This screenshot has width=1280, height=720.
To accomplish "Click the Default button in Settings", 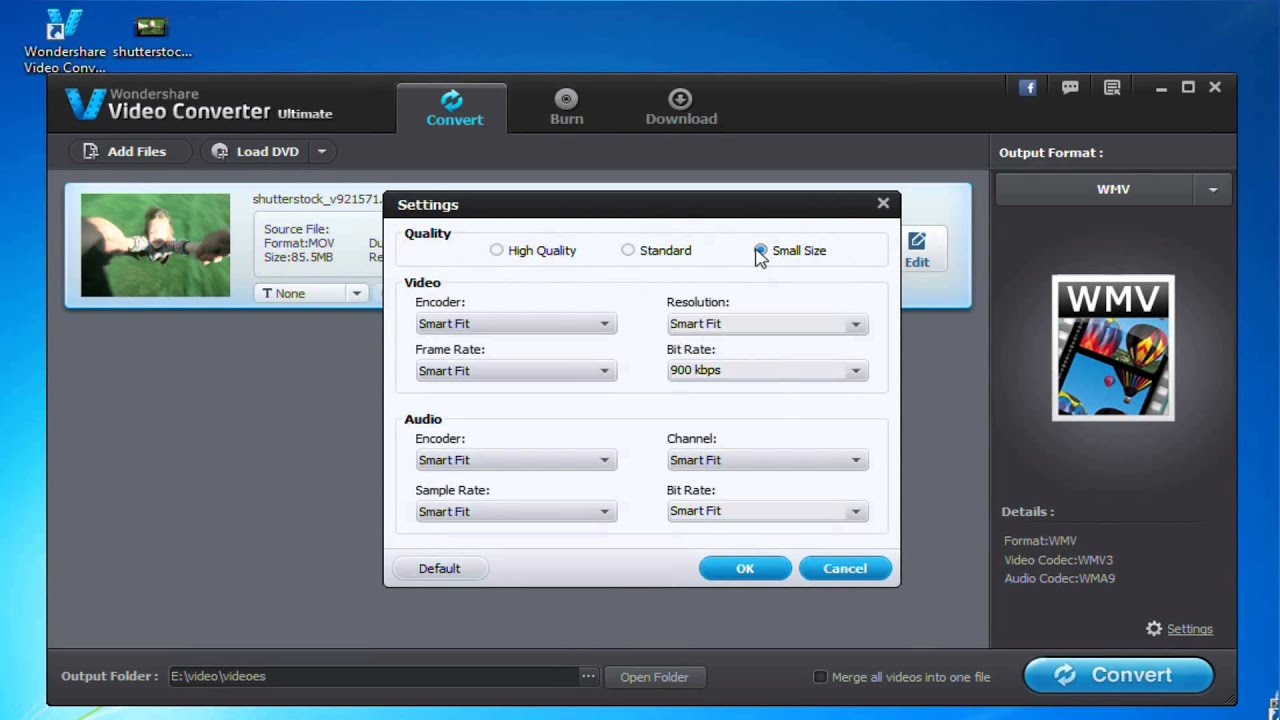I will (x=439, y=568).
